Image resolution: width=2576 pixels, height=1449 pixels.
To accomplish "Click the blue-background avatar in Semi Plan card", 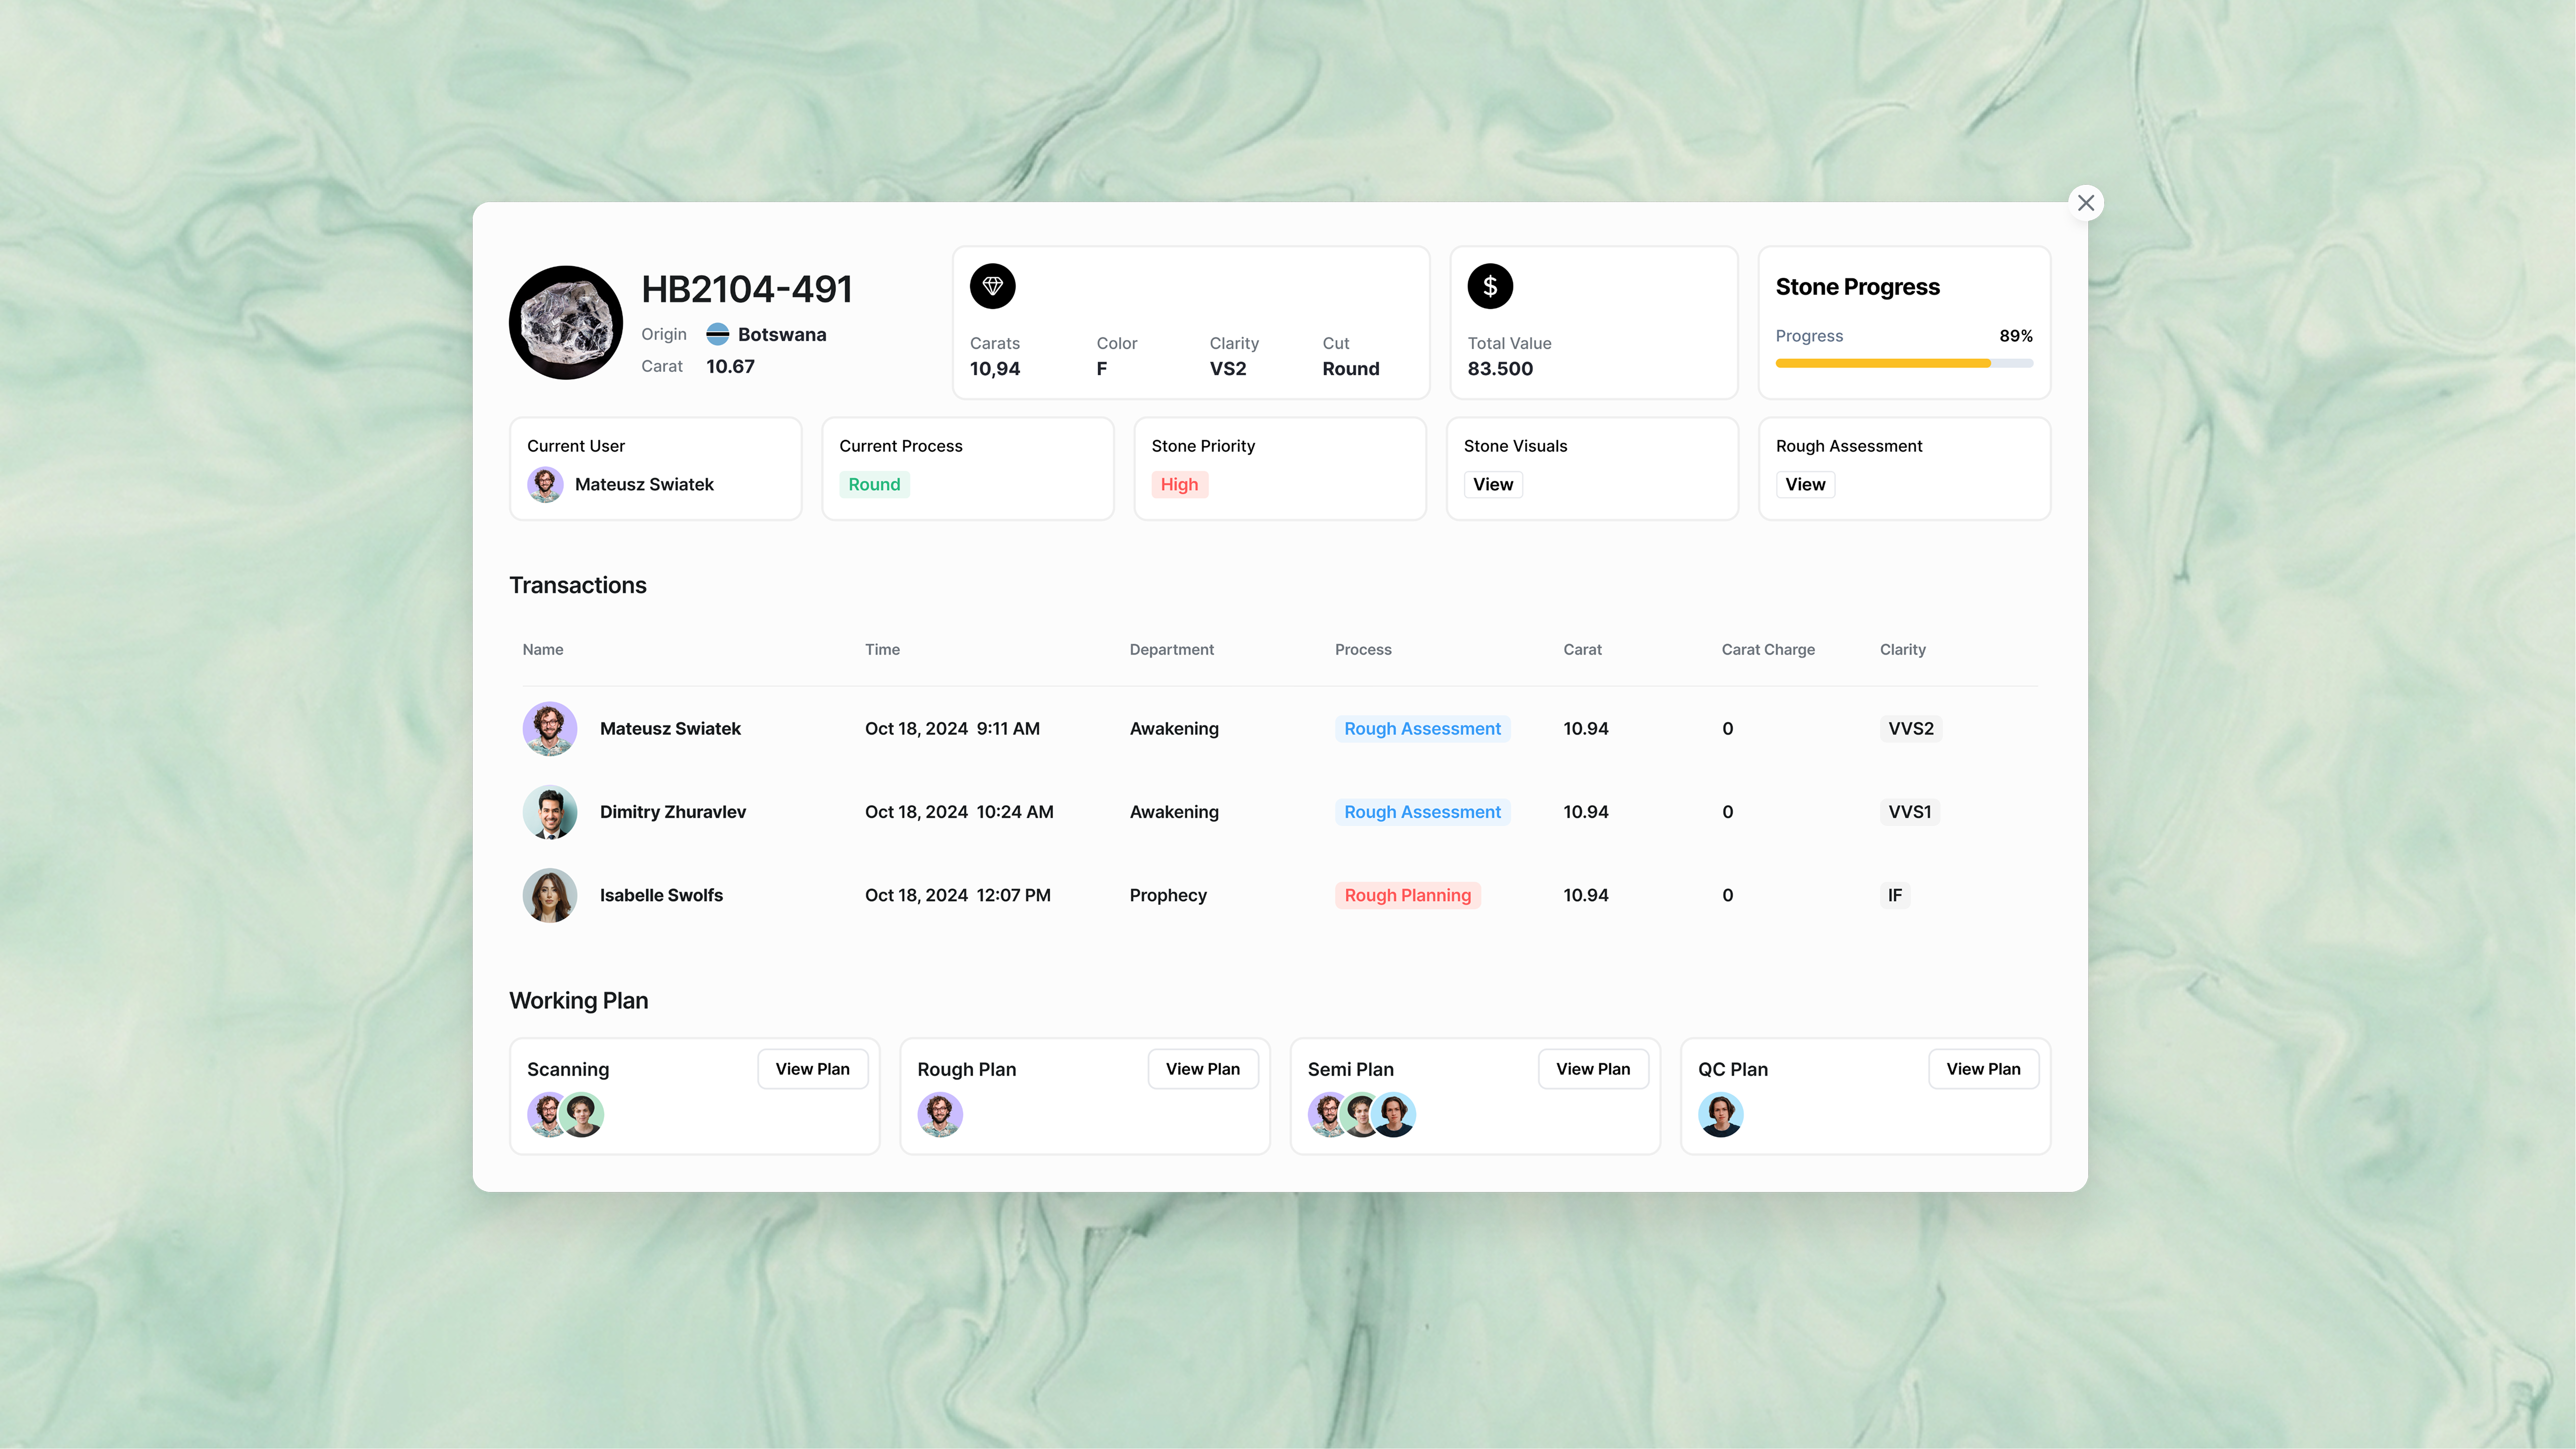I will click(1395, 1114).
